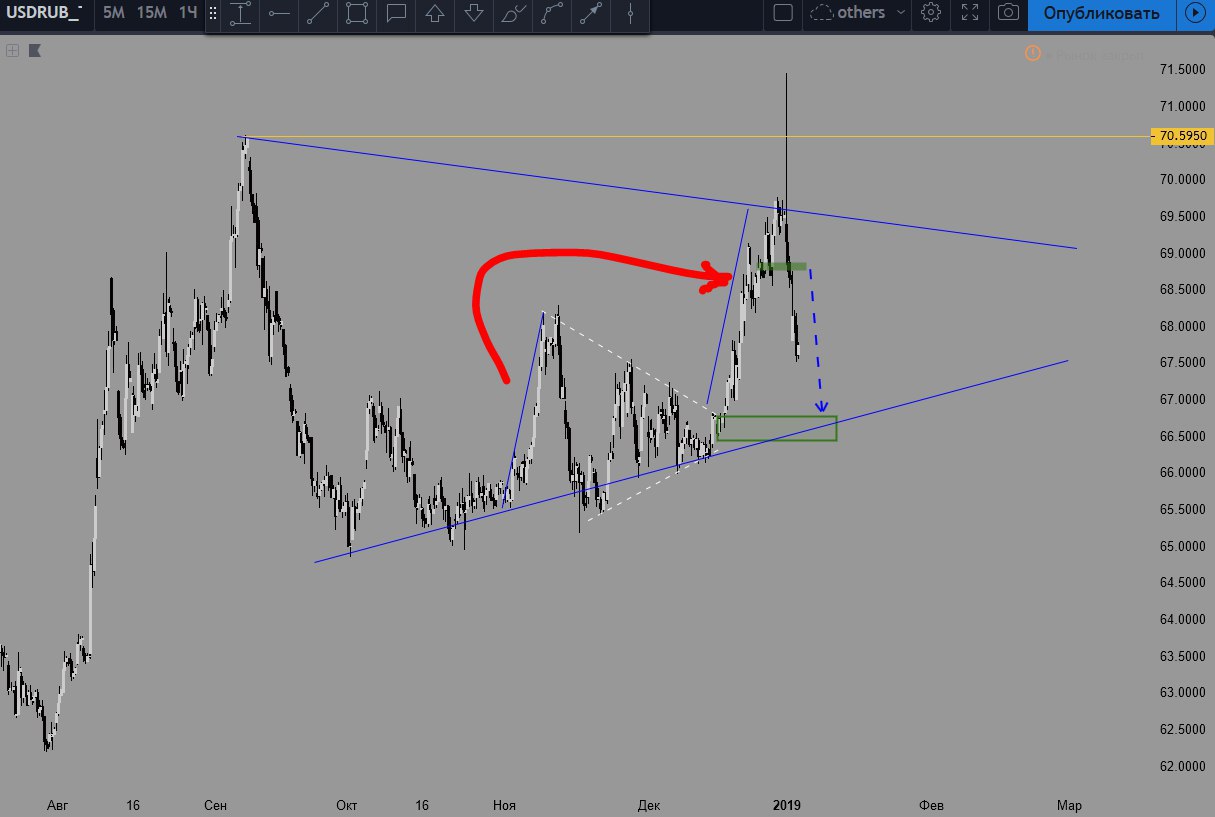
Task: Take a chart snapshot with camera icon
Action: (x=1009, y=13)
